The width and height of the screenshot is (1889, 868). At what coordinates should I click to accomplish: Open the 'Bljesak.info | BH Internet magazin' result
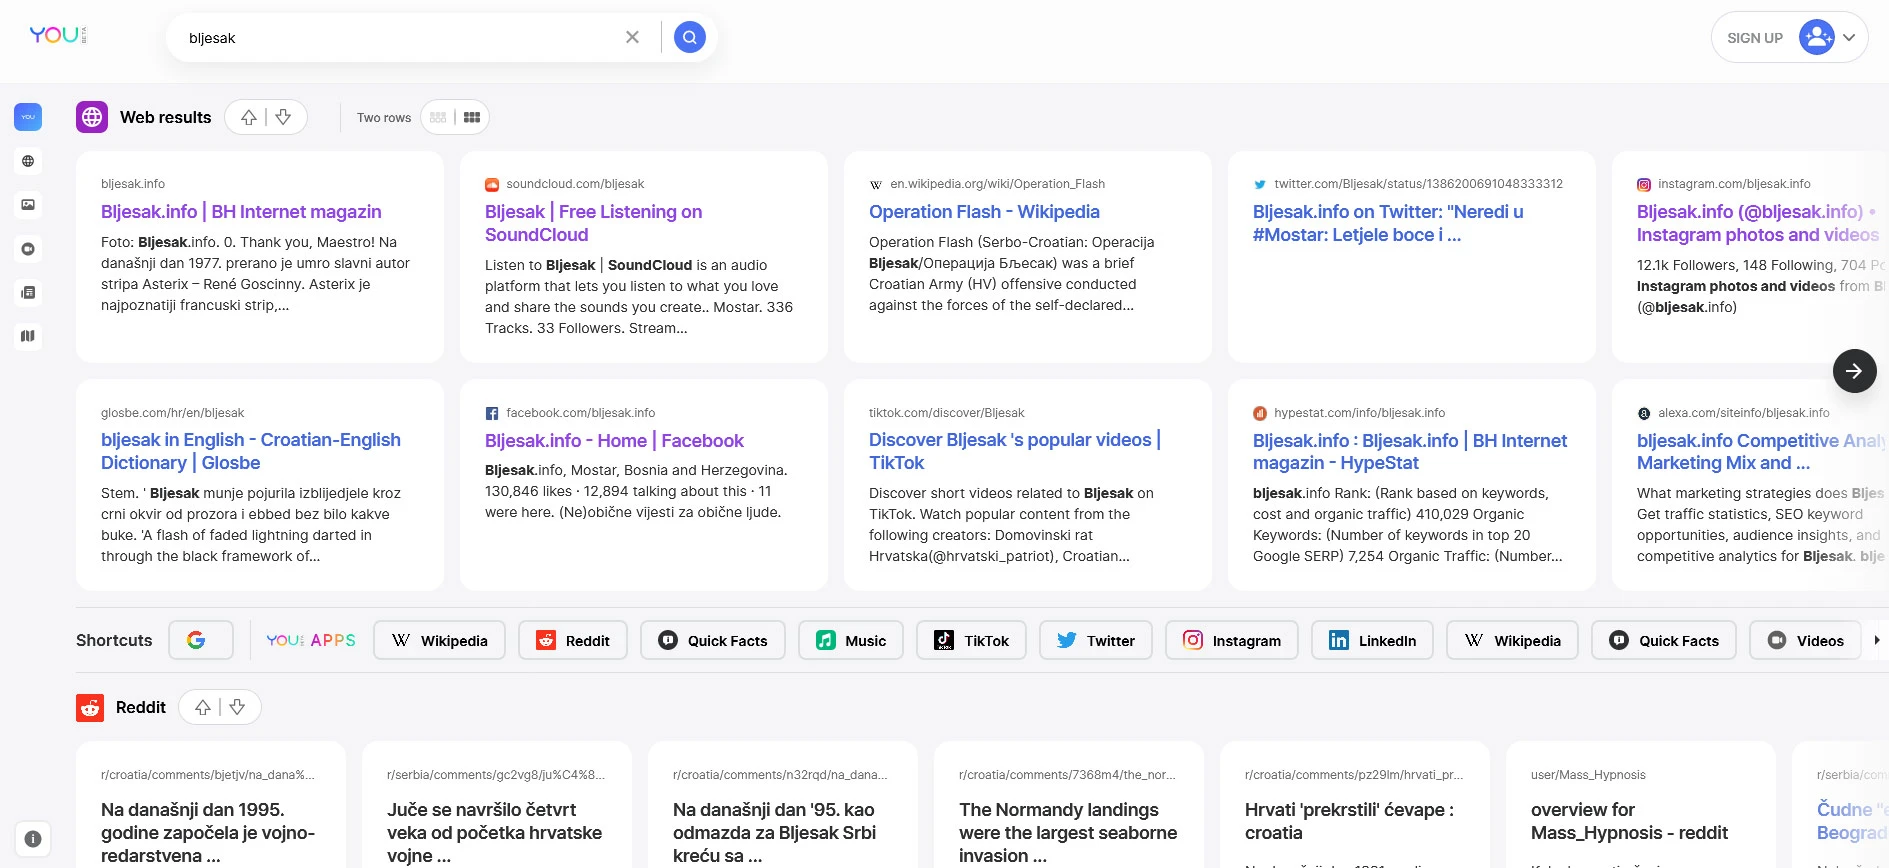(x=241, y=212)
